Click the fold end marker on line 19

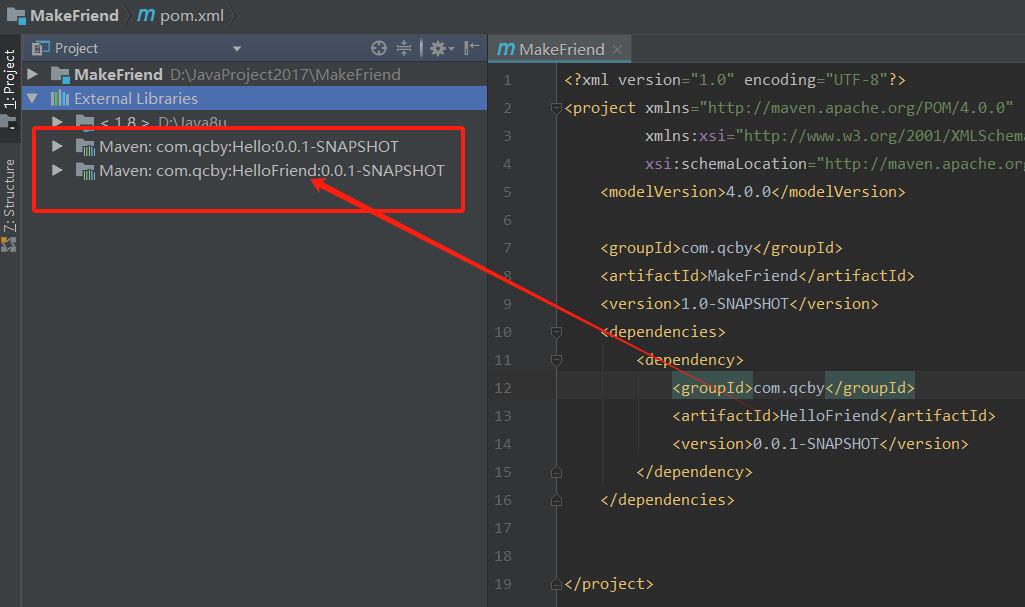tap(556, 584)
